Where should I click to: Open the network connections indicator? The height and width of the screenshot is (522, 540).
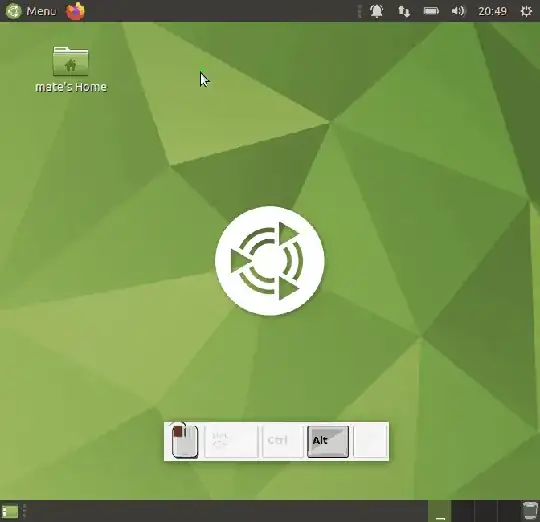[x=404, y=11]
